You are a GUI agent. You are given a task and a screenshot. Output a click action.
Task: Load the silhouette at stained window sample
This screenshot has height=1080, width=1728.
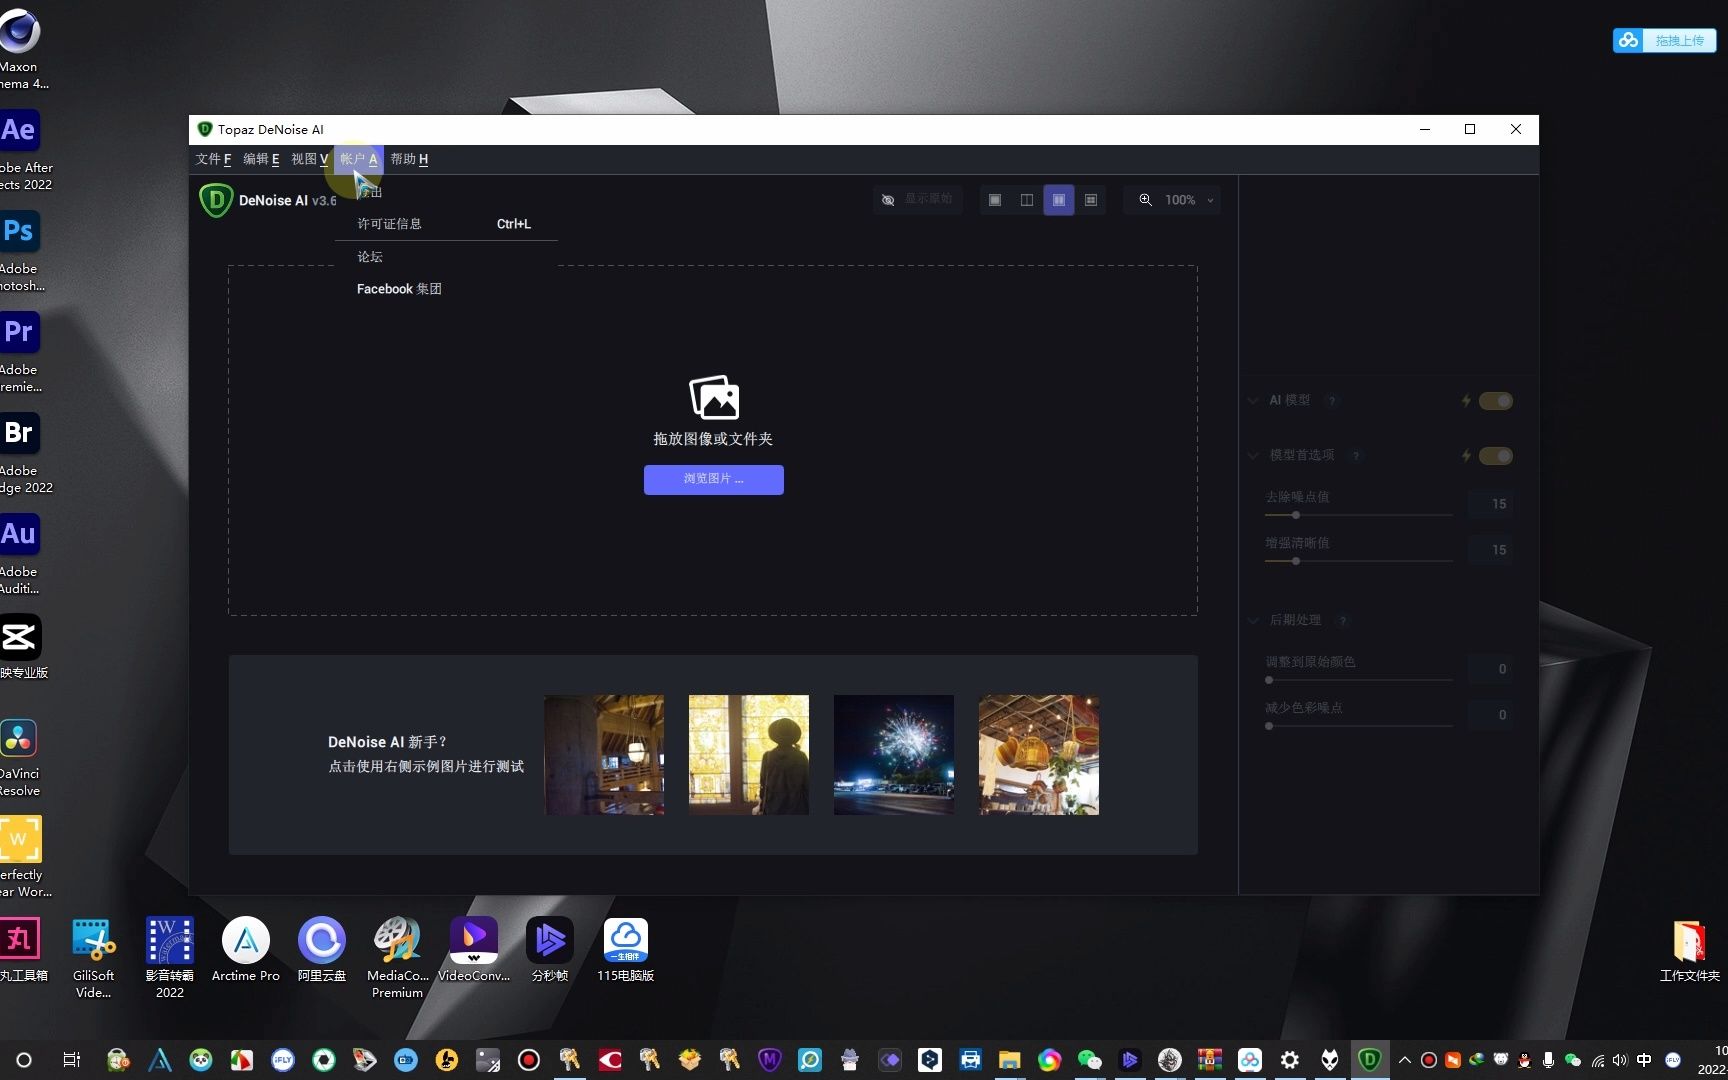click(x=749, y=755)
